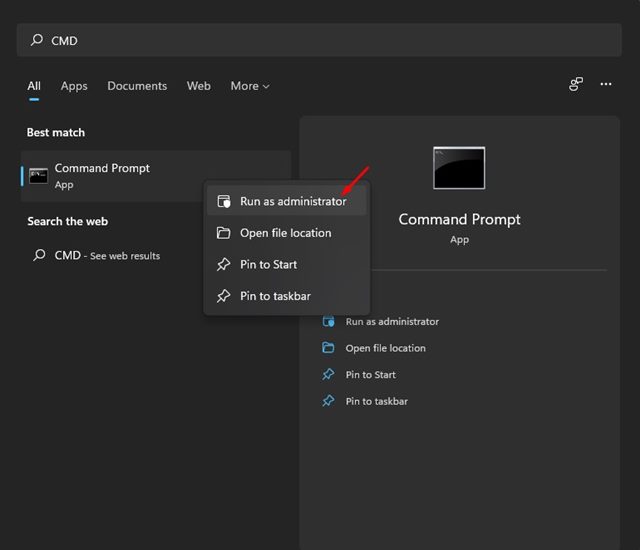
Task: Switch to the Apps tab
Action: pos(74,86)
